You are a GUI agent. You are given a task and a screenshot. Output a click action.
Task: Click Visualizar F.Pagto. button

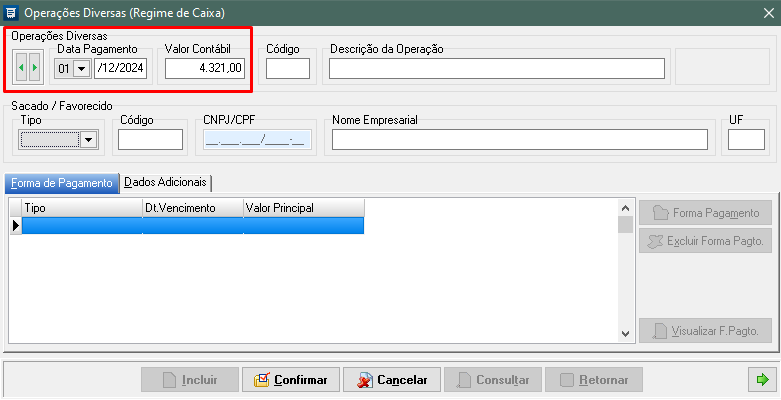tap(705, 331)
